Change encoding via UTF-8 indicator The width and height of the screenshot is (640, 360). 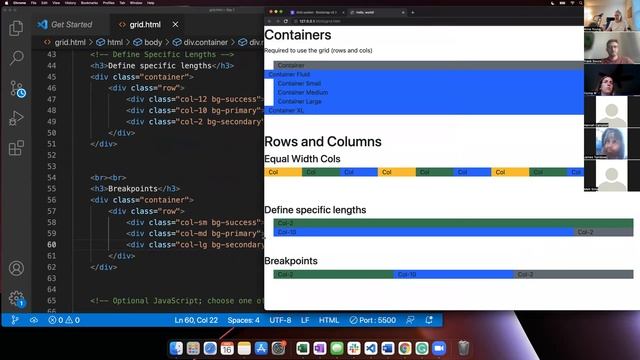pyautogui.click(x=280, y=320)
